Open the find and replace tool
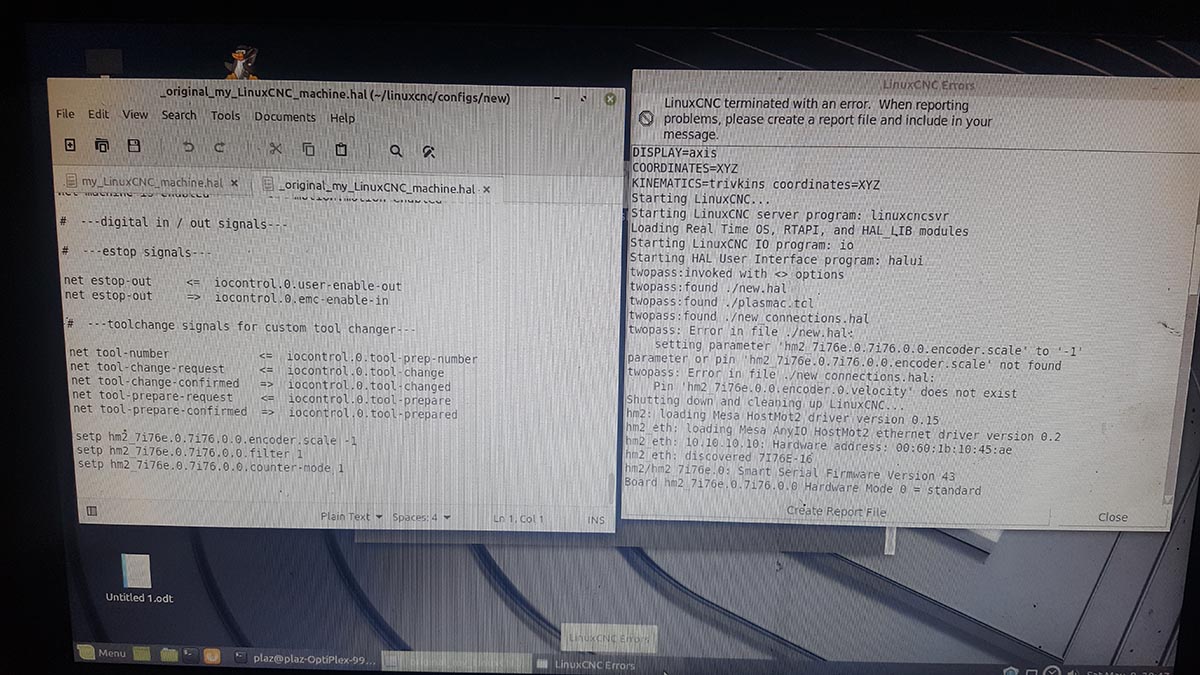Screen dimensions: 1200x675 pos(429,152)
